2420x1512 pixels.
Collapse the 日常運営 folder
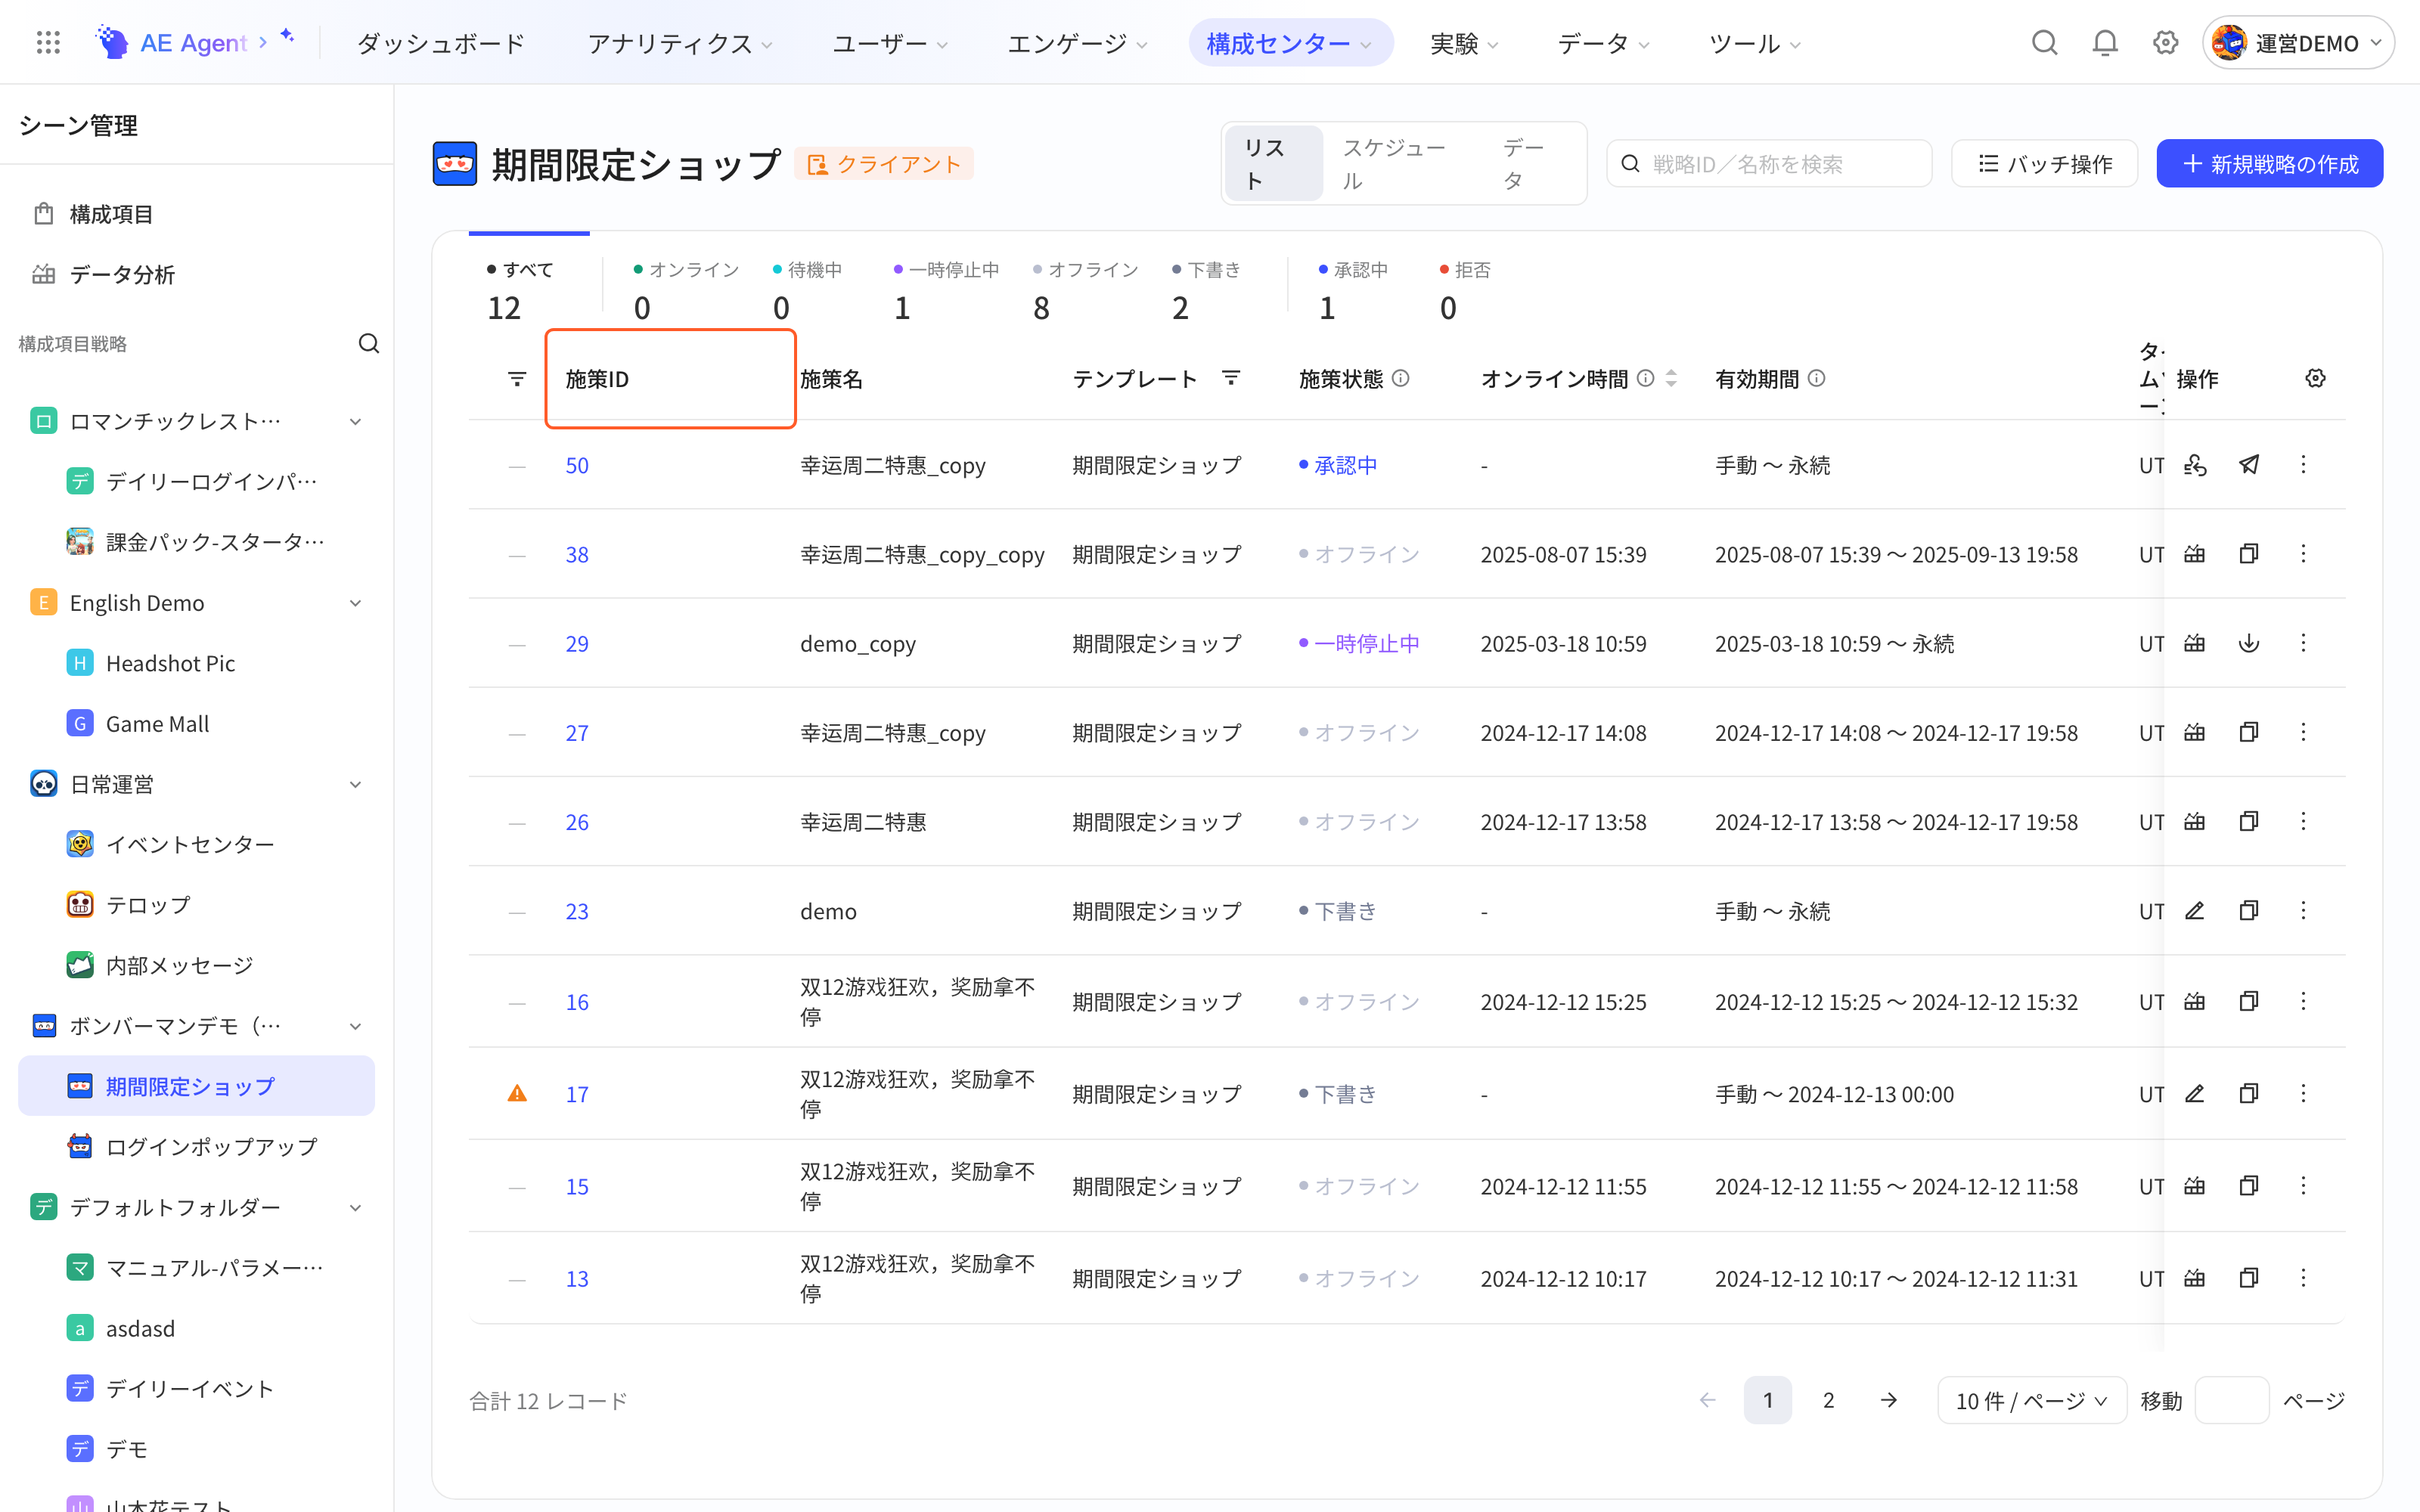tap(355, 784)
